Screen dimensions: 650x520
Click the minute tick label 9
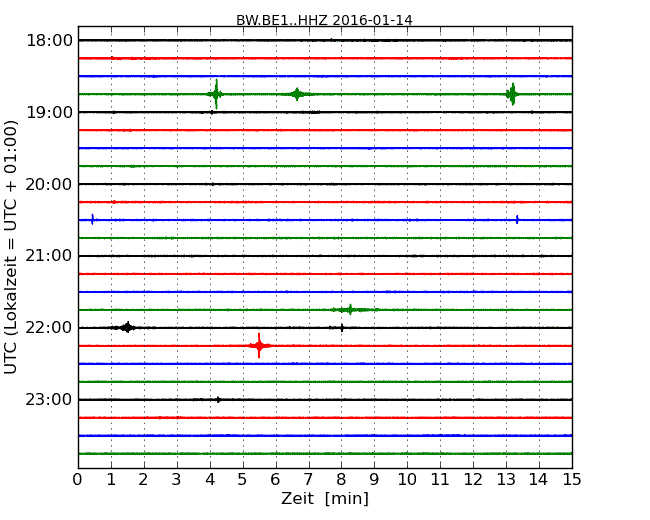pos(374,480)
